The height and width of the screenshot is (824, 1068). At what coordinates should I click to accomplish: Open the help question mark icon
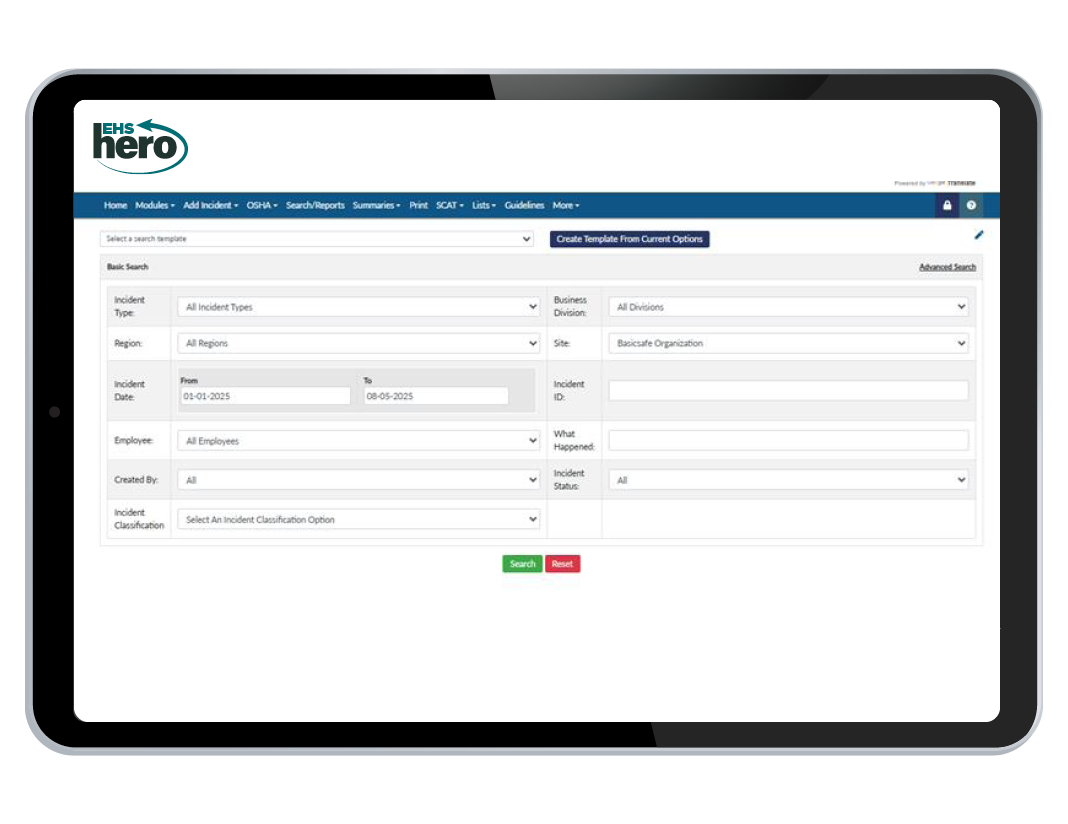point(971,206)
